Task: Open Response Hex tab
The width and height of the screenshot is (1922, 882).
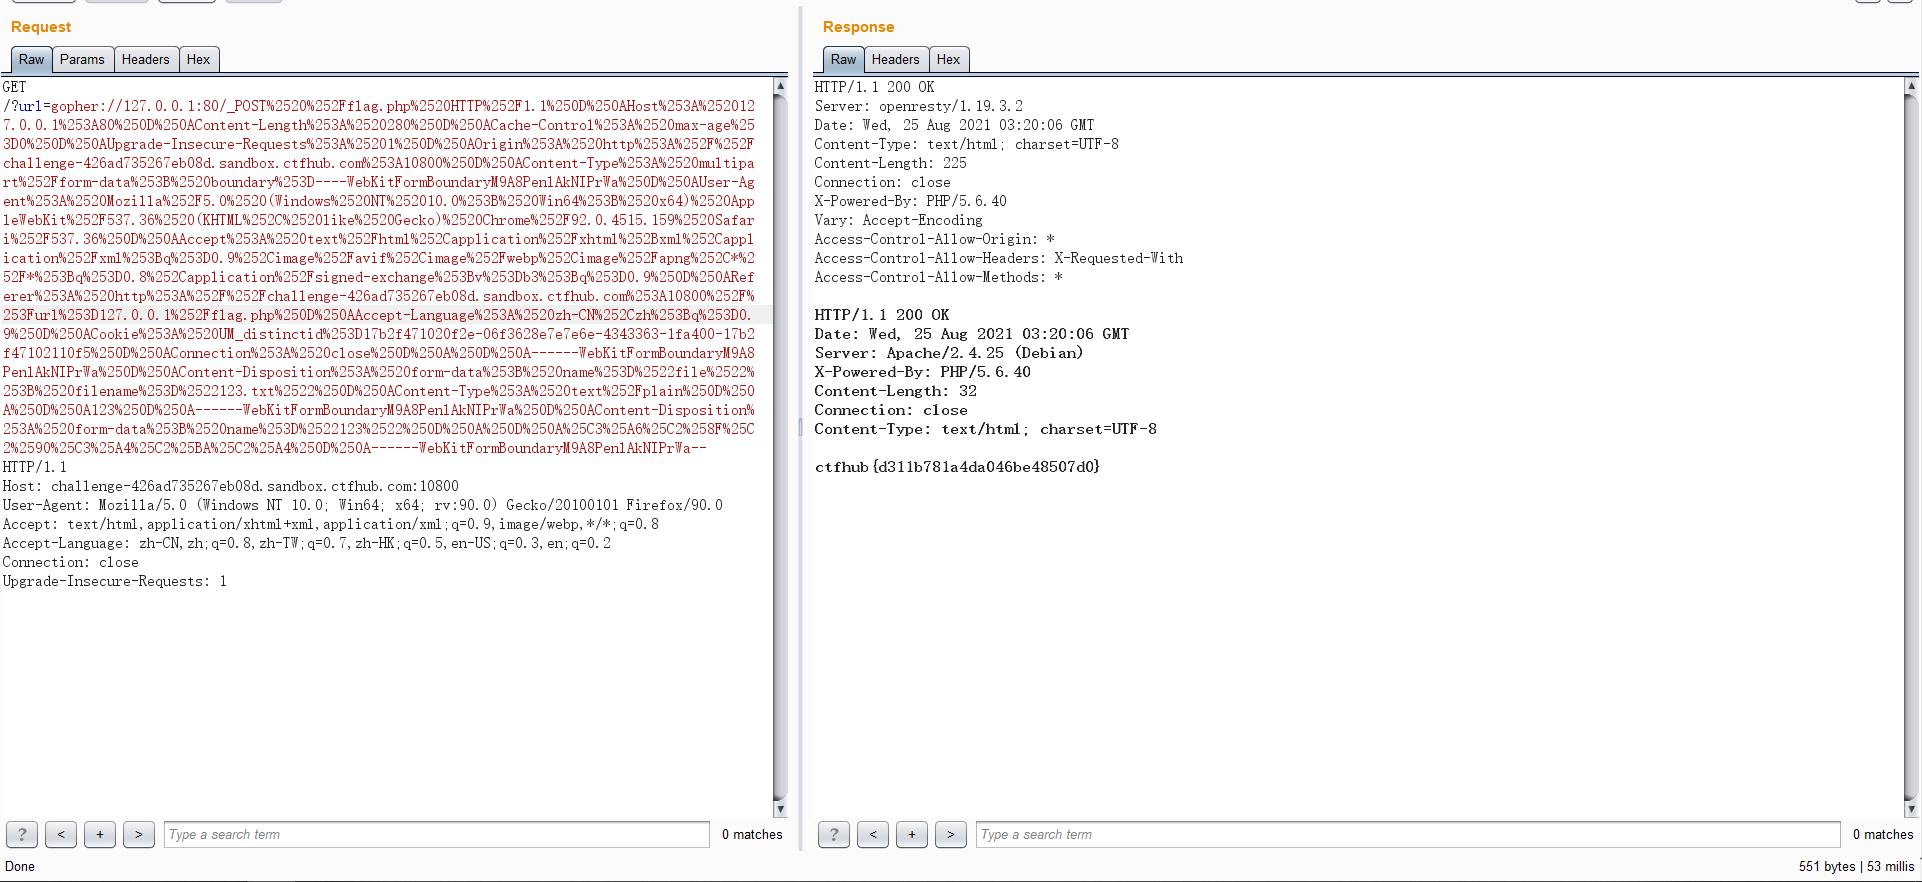Action: (949, 60)
